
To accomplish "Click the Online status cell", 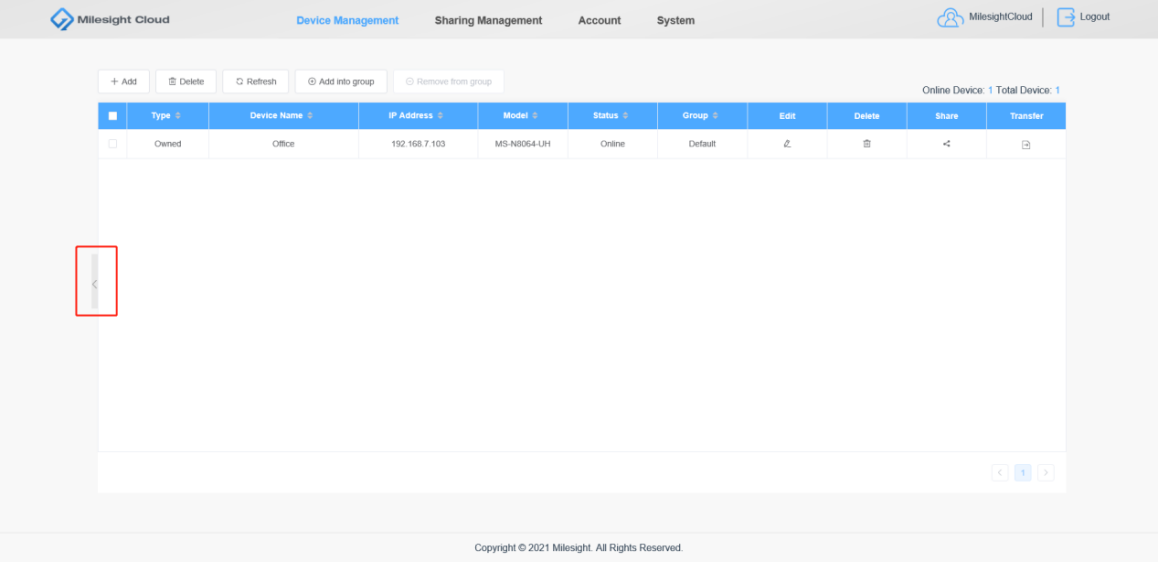I will 613,144.
